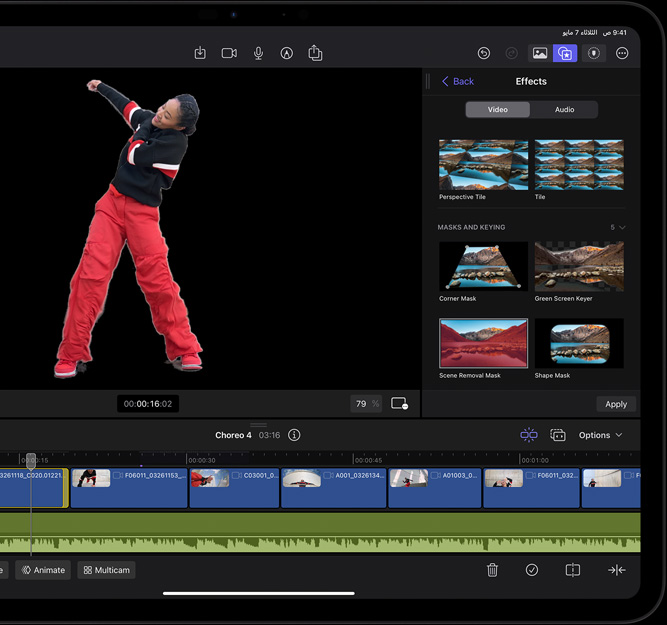
Task: Open the timeline Options dropdown
Action: [x=600, y=435]
